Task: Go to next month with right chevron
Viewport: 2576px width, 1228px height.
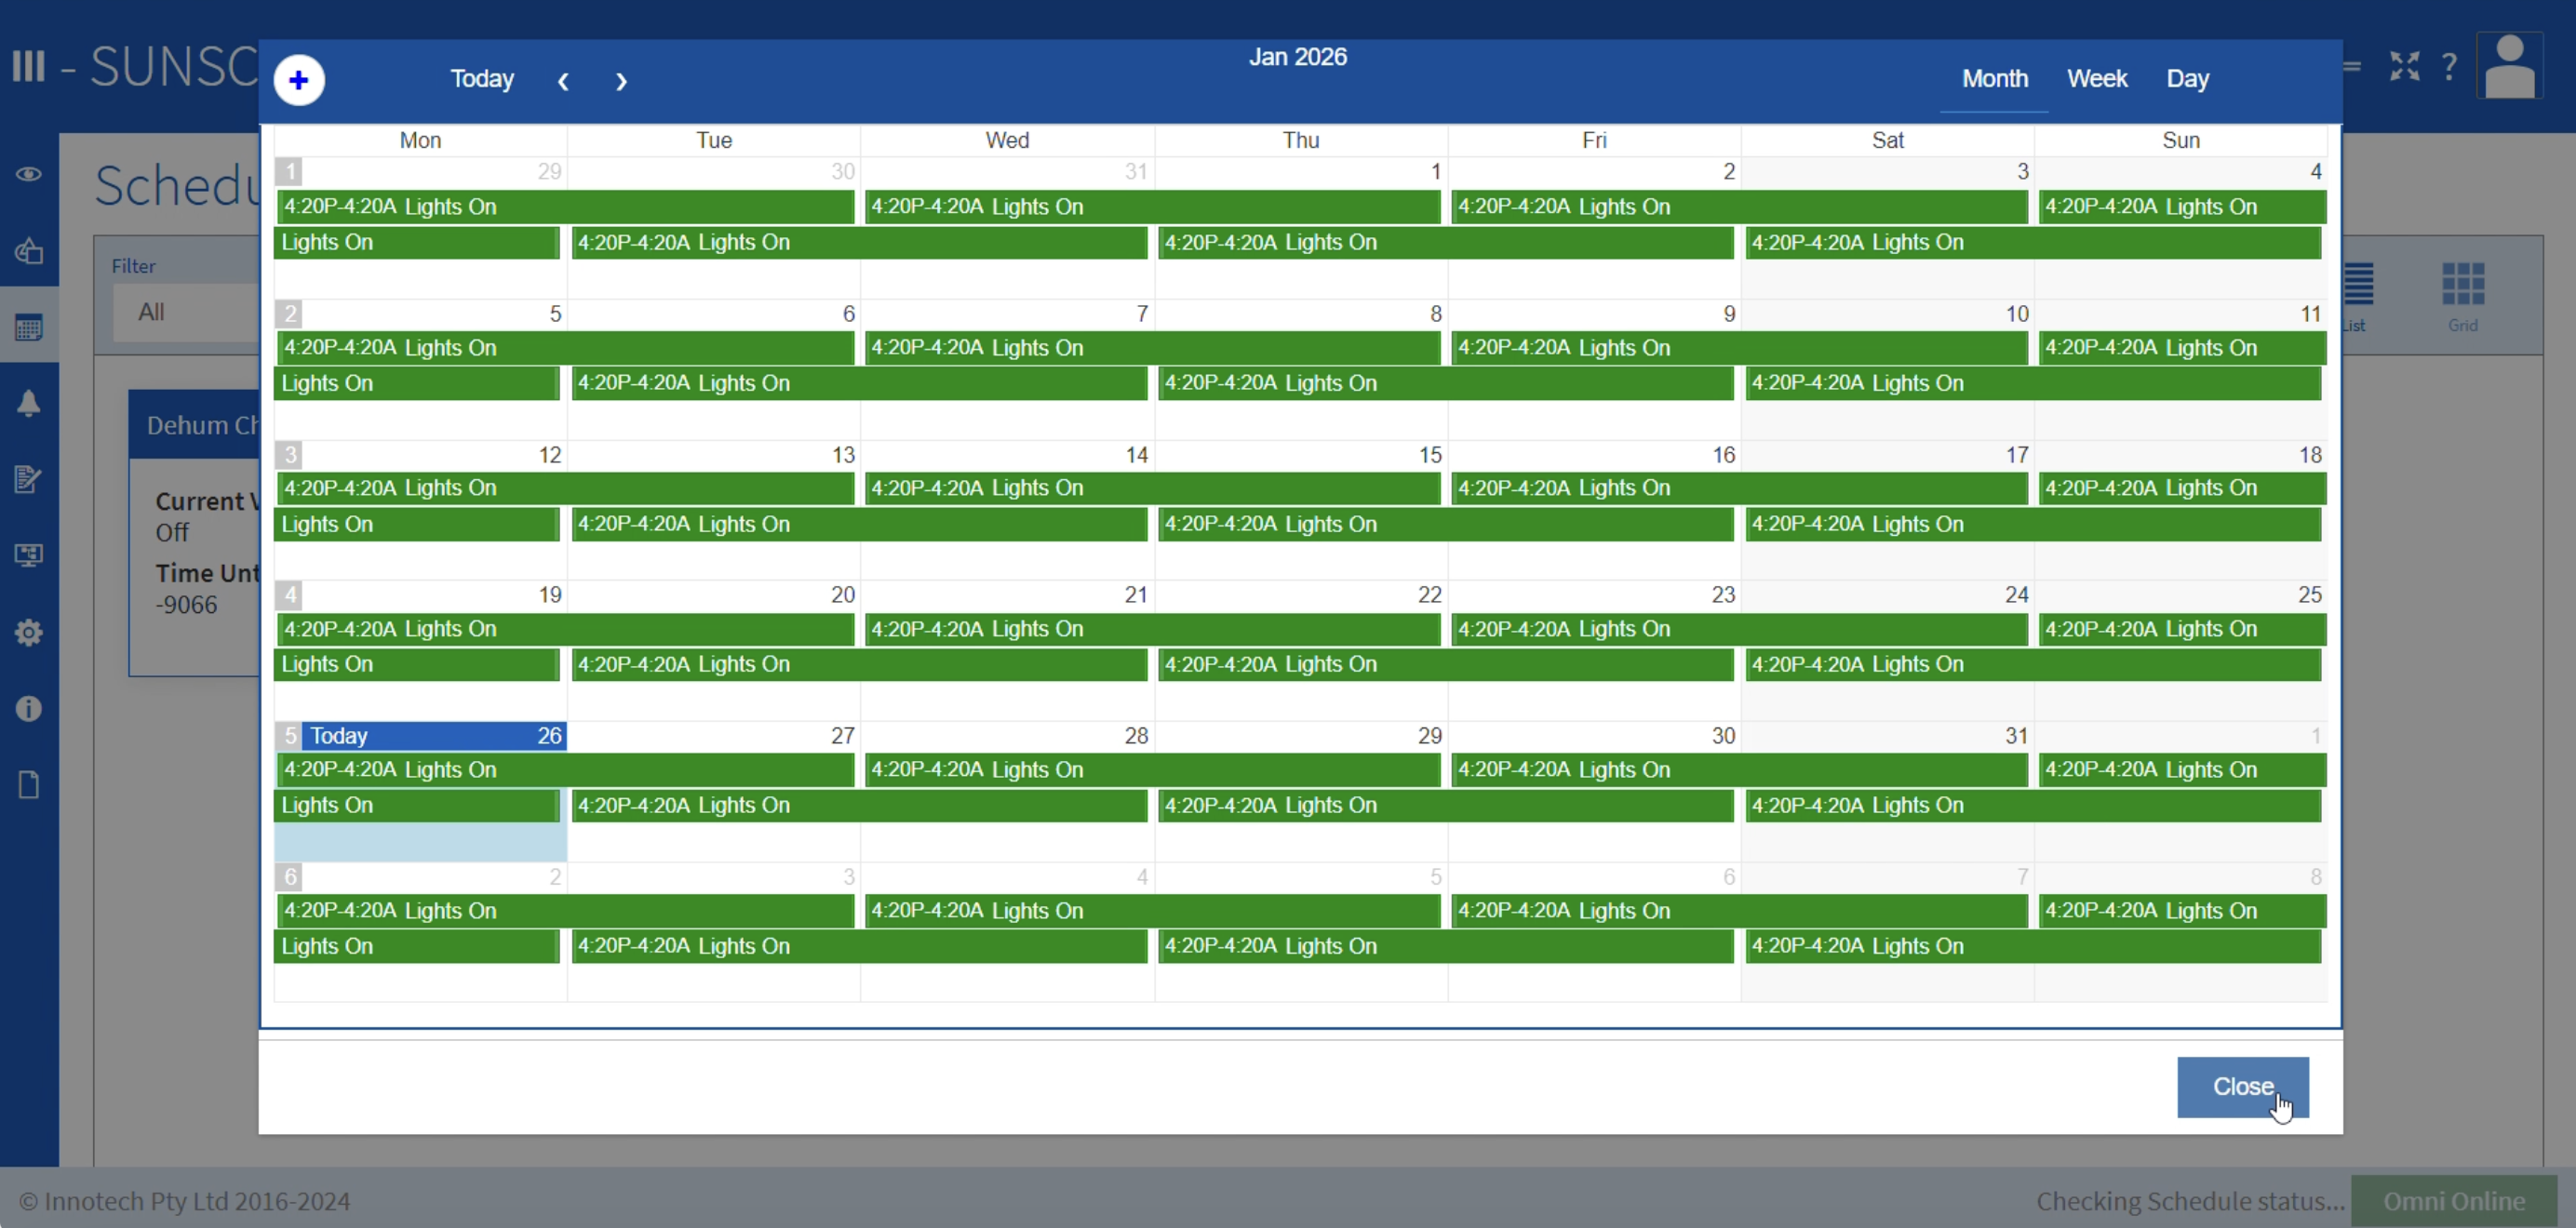Action: click(x=621, y=81)
